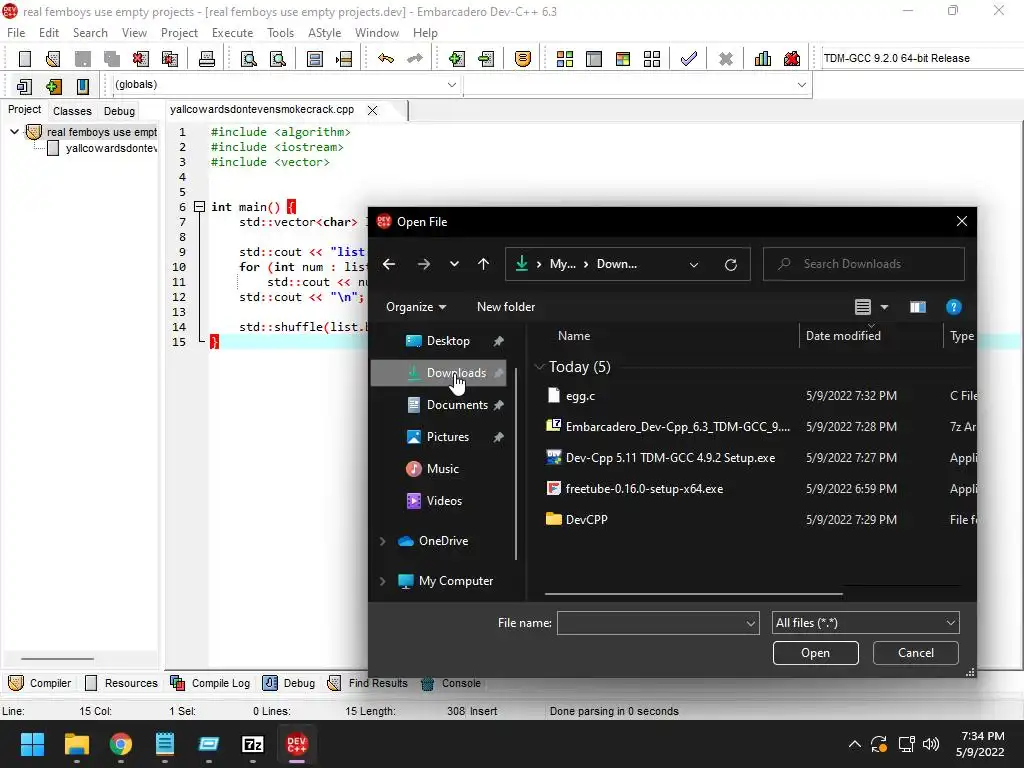
Task: Open Chrome from the taskbar
Action: [121, 744]
